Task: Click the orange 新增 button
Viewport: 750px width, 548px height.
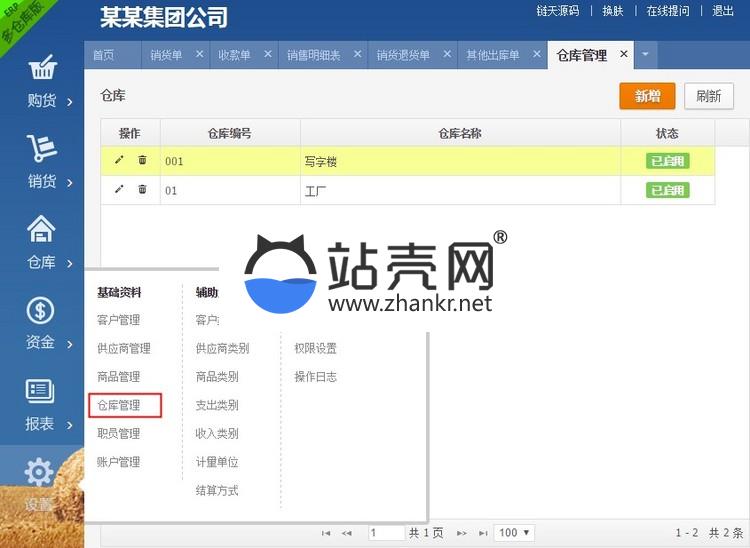Action: (x=647, y=96)
